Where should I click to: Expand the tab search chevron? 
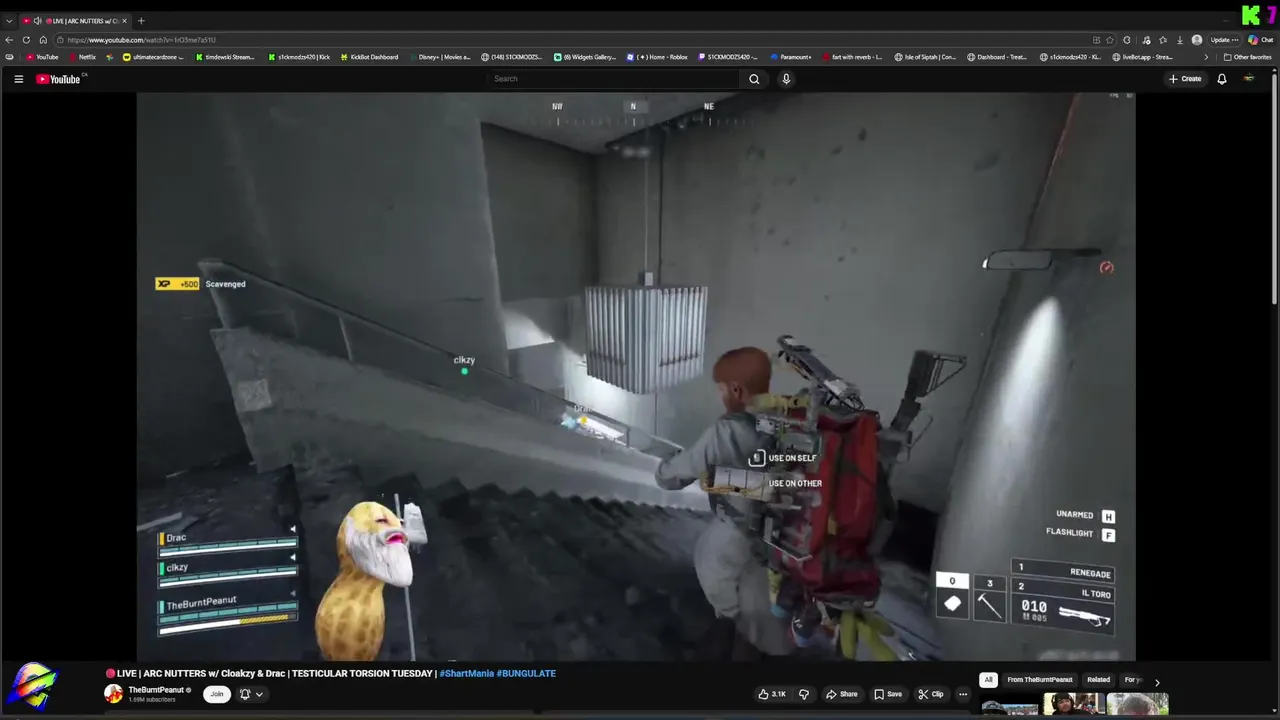(9, 21)
